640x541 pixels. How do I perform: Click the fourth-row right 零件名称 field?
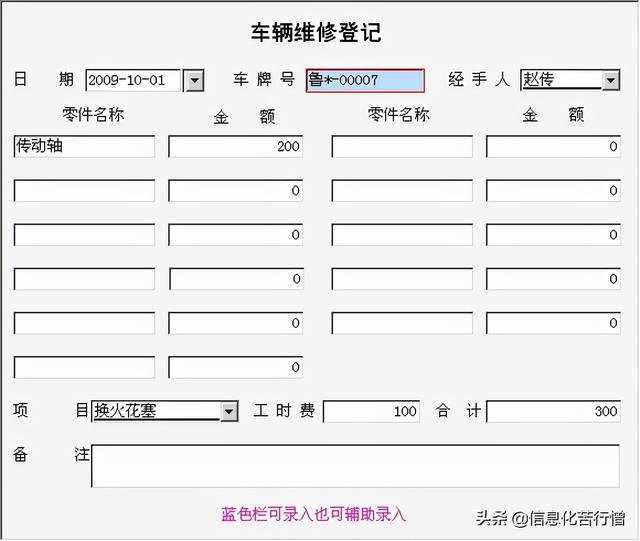402,279
